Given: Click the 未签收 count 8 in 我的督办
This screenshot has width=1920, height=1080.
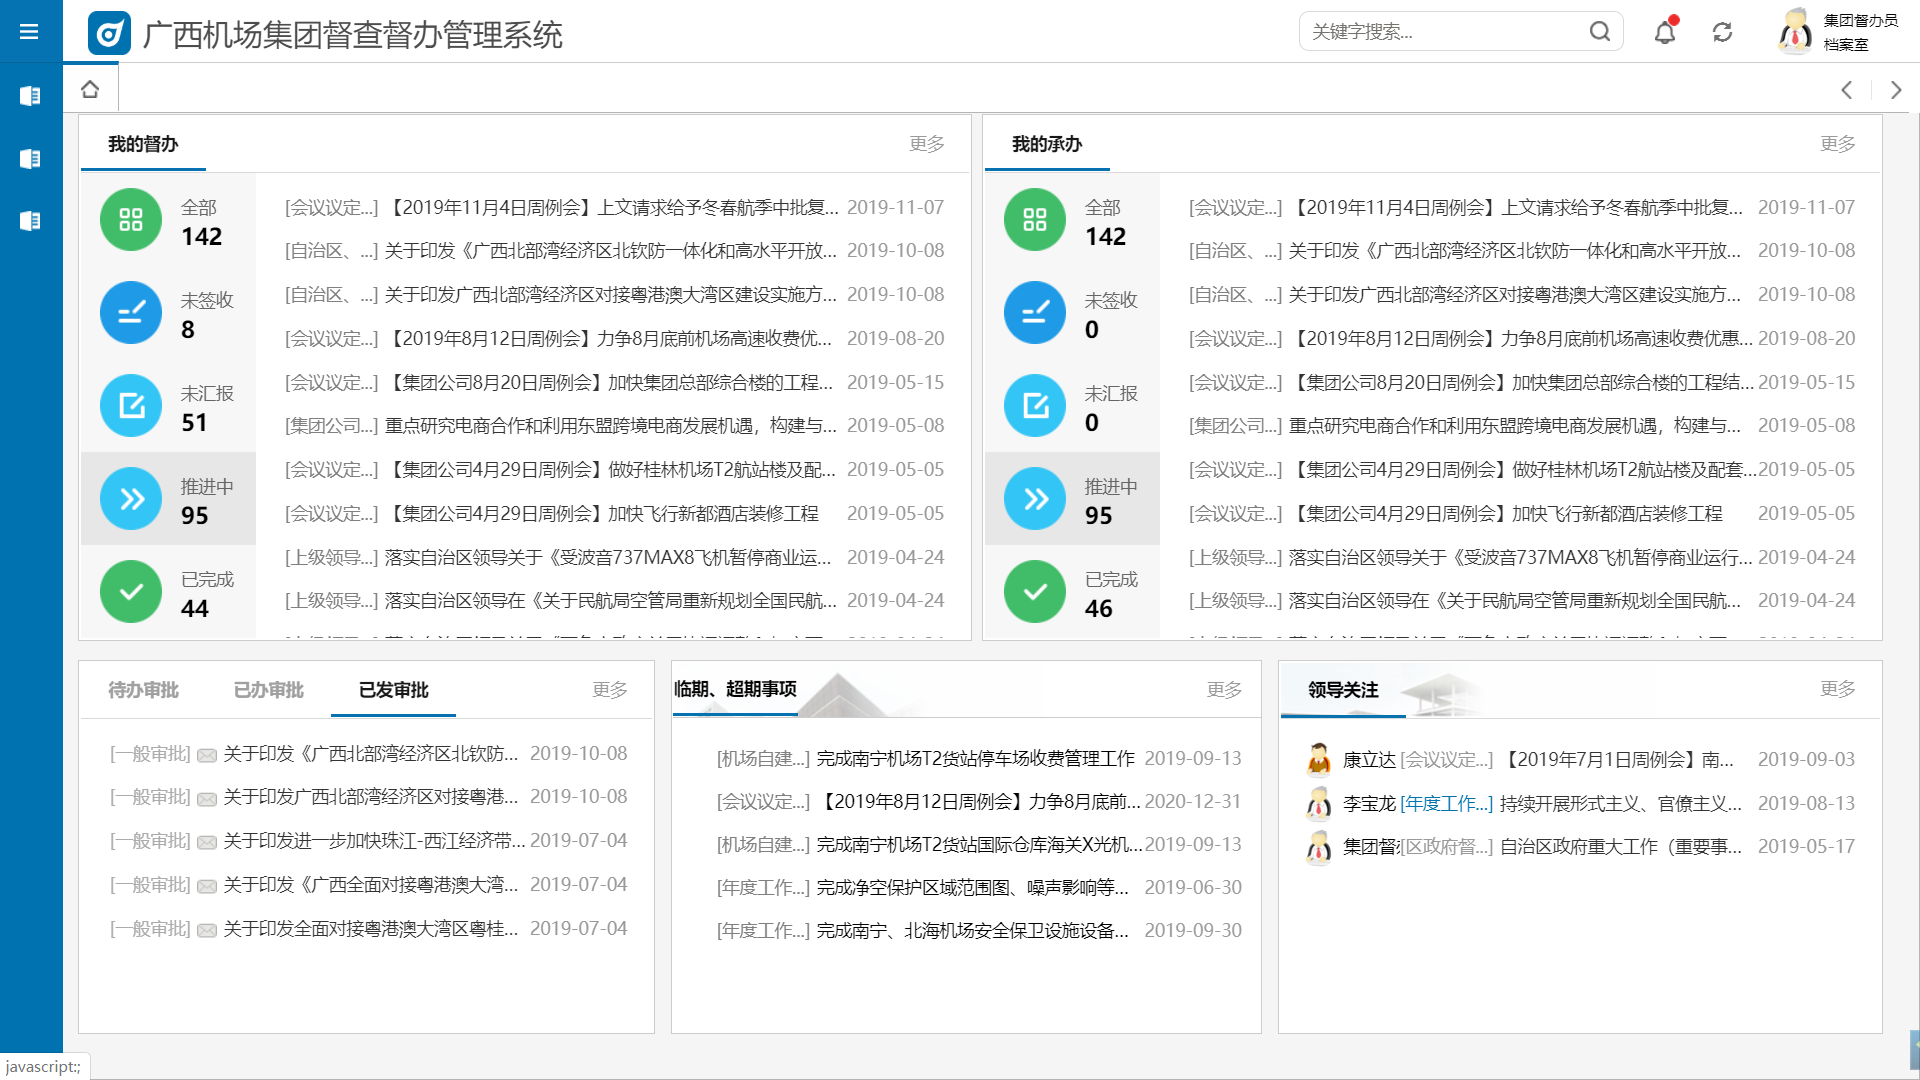Looking at the screenshot, I should click(188, 329).
